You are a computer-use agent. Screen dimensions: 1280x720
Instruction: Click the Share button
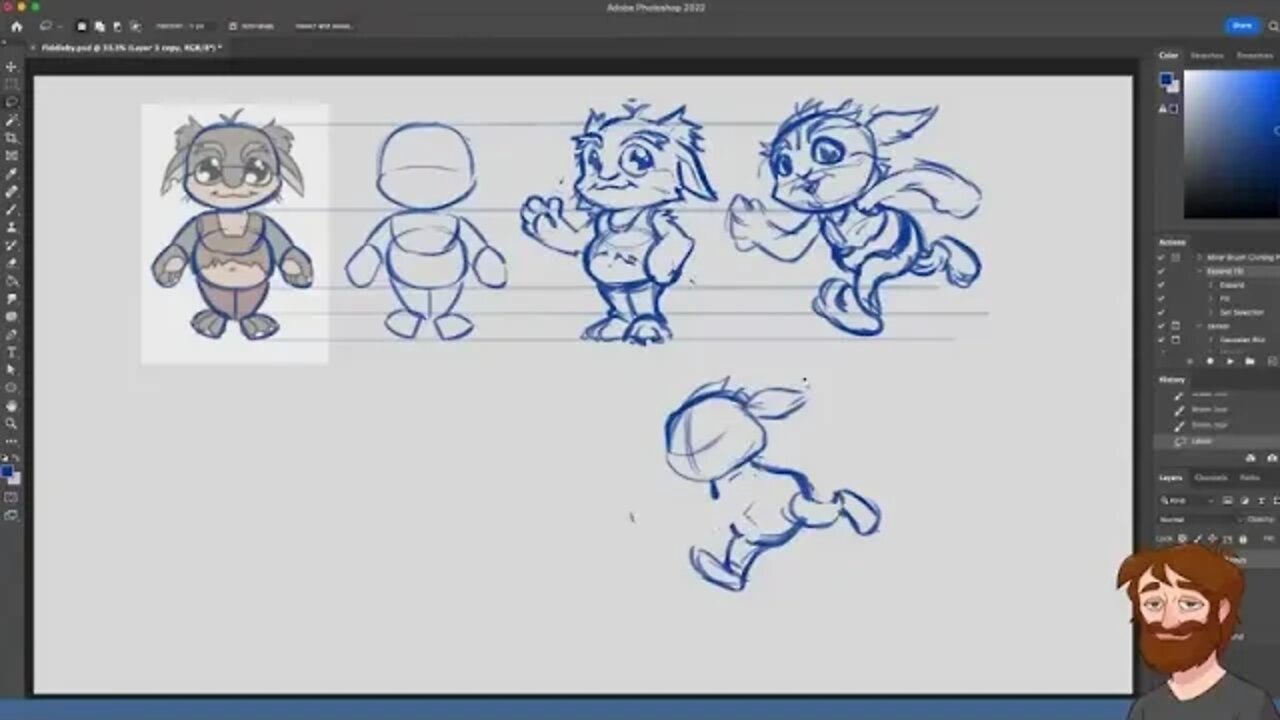tap(1242, 26)
